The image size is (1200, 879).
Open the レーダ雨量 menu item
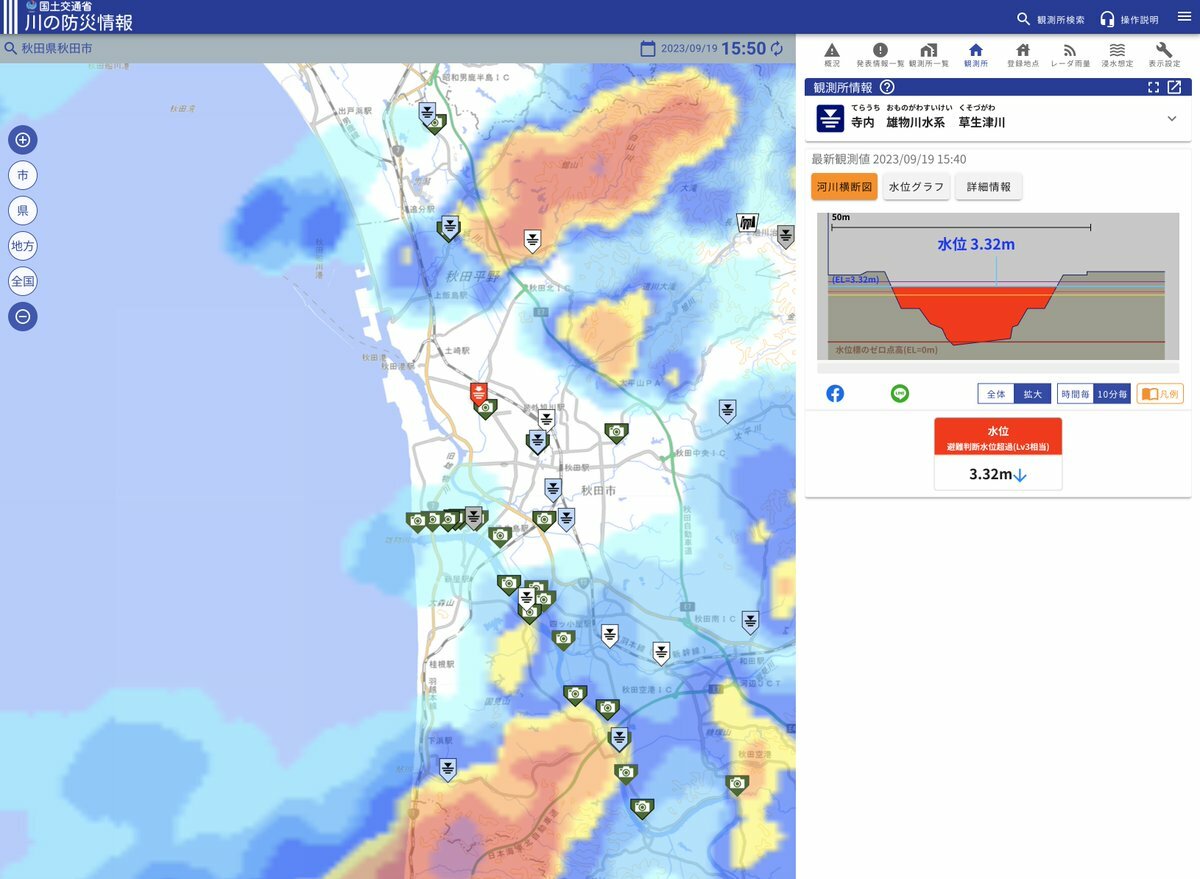tap(1069, 56)
